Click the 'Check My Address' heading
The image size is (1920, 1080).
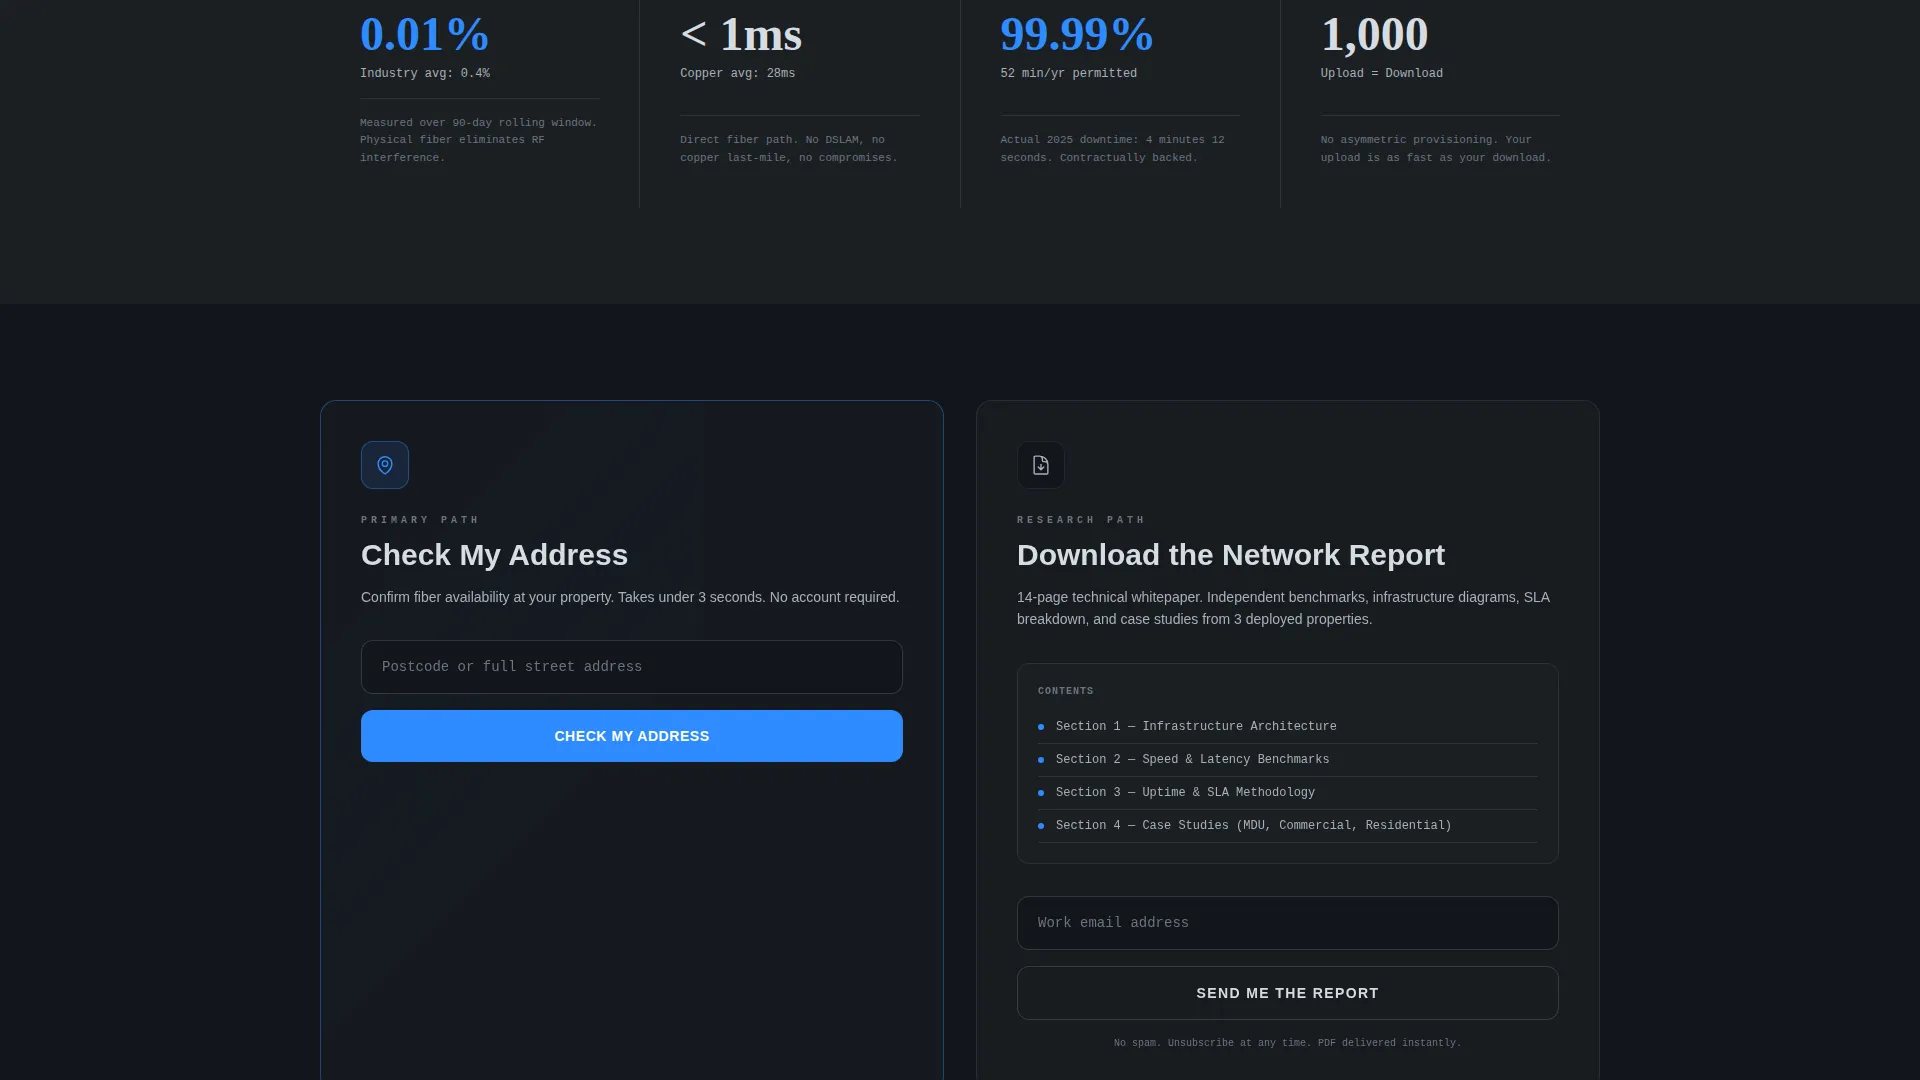494,555
